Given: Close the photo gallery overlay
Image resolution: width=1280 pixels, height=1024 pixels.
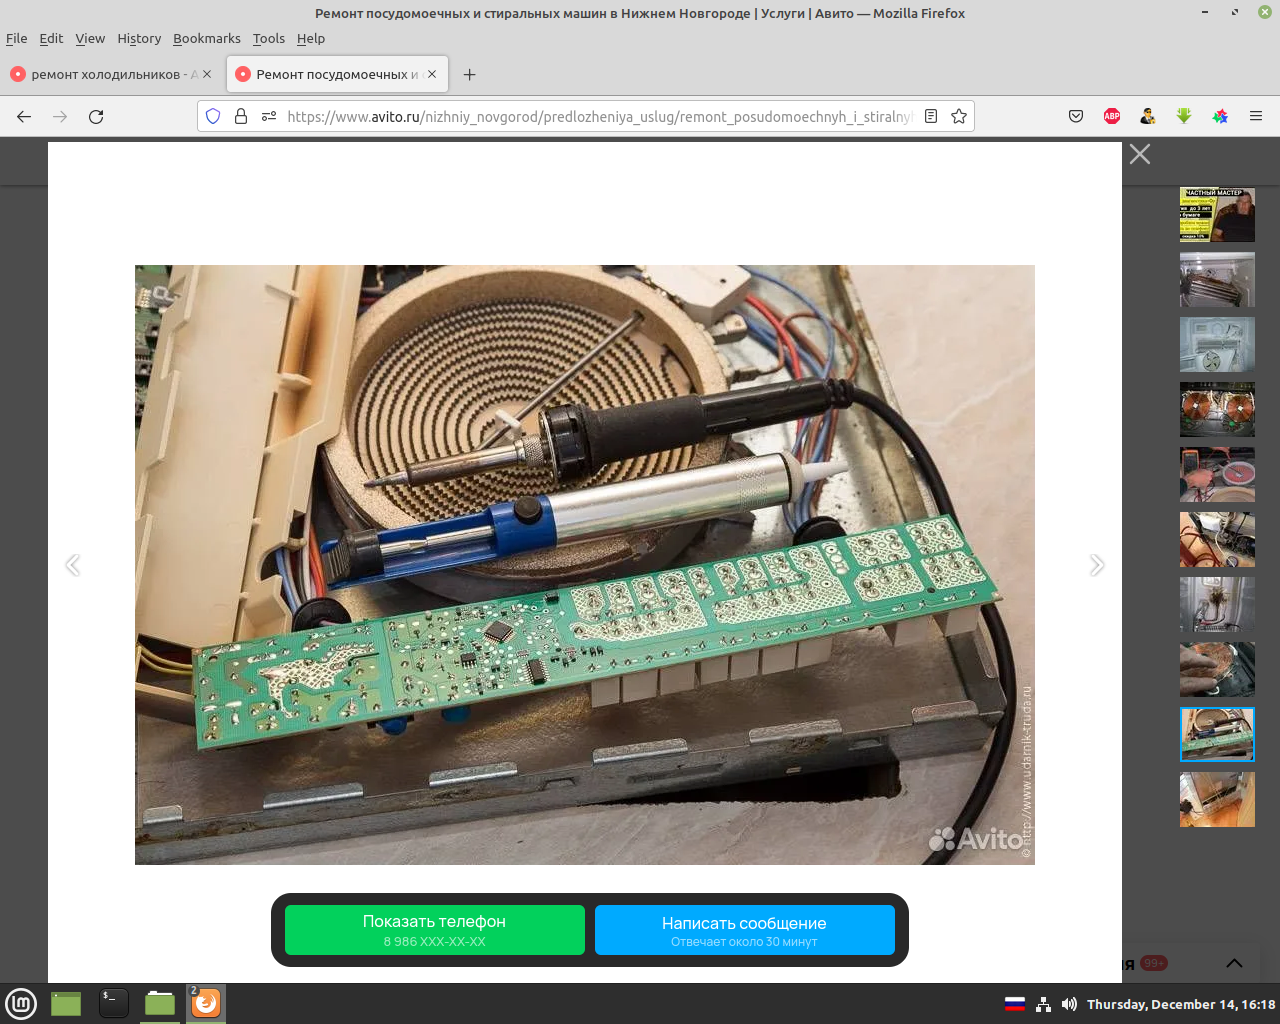Looking at the screenshot, I should (1140, 154).
